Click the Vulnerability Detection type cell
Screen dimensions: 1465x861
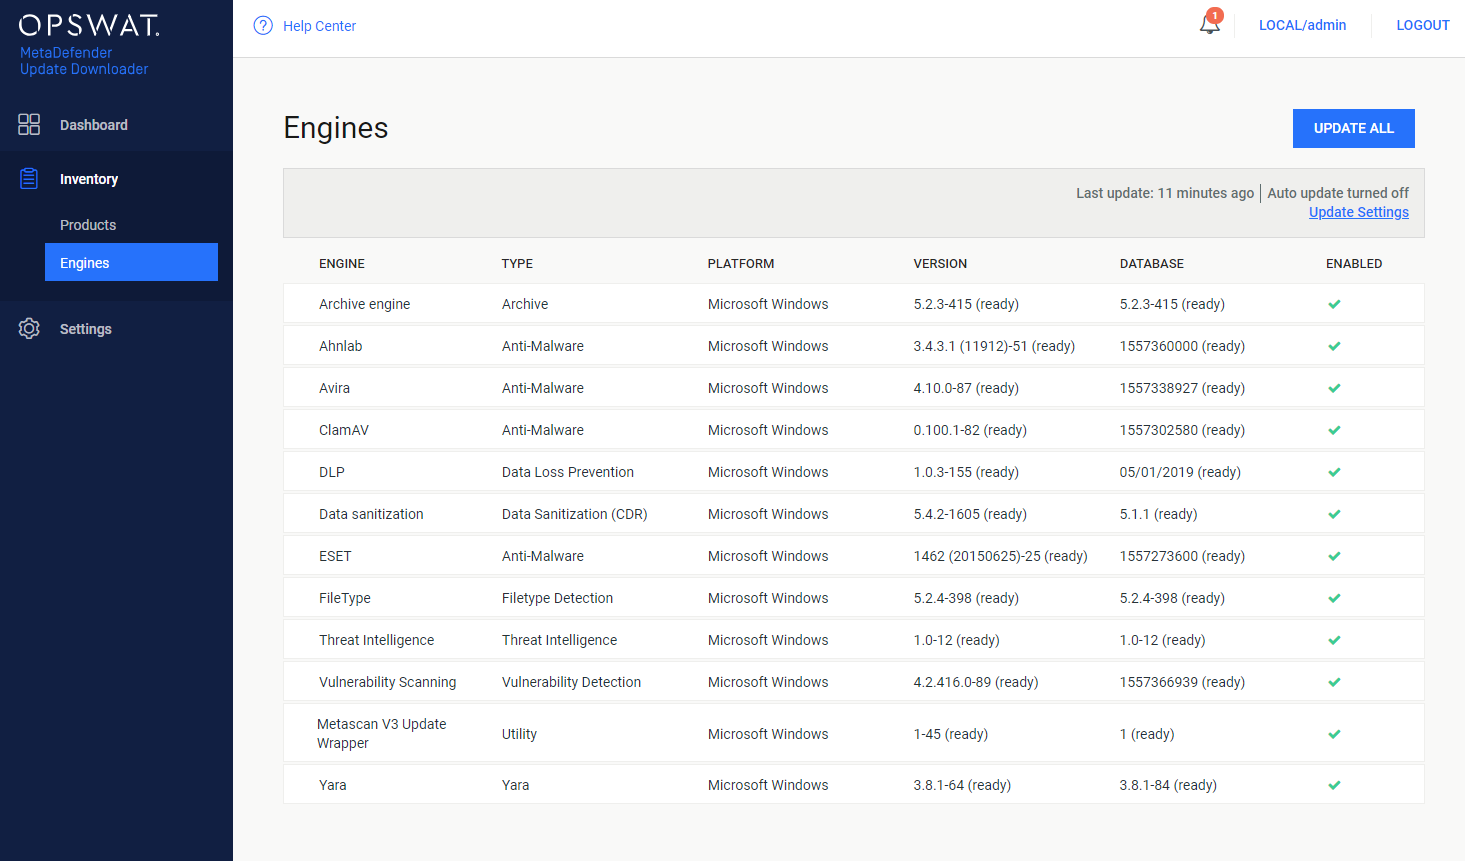571,682
